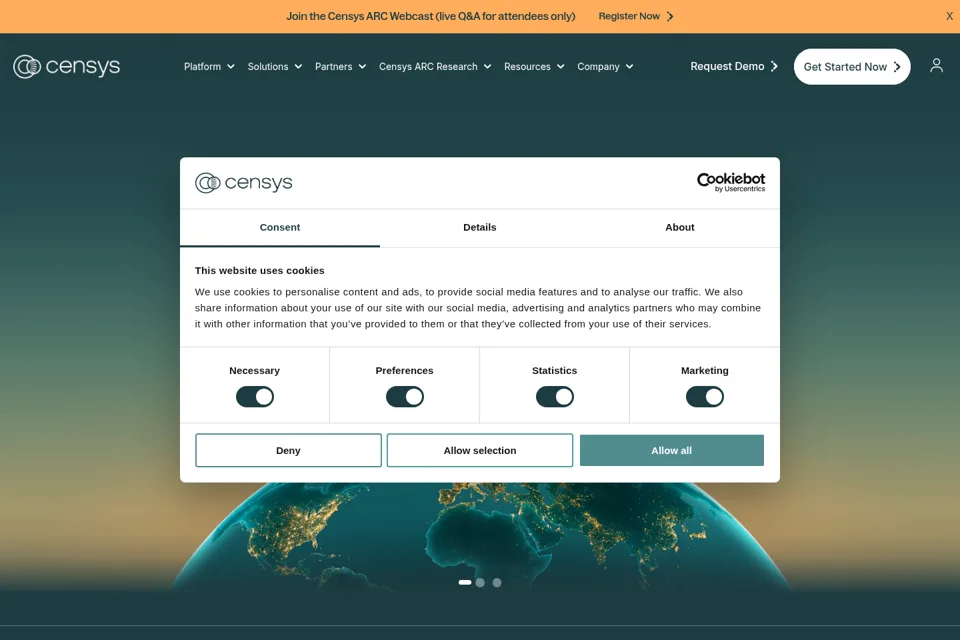Switch to the Details tab
Screen dimensions: 960x640
pos(479,227)
